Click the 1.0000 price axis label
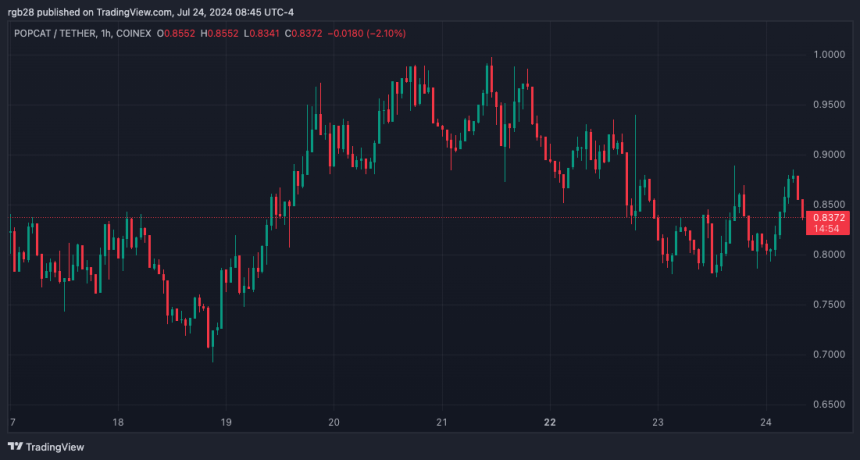860x460 pixels. (828, 54)
